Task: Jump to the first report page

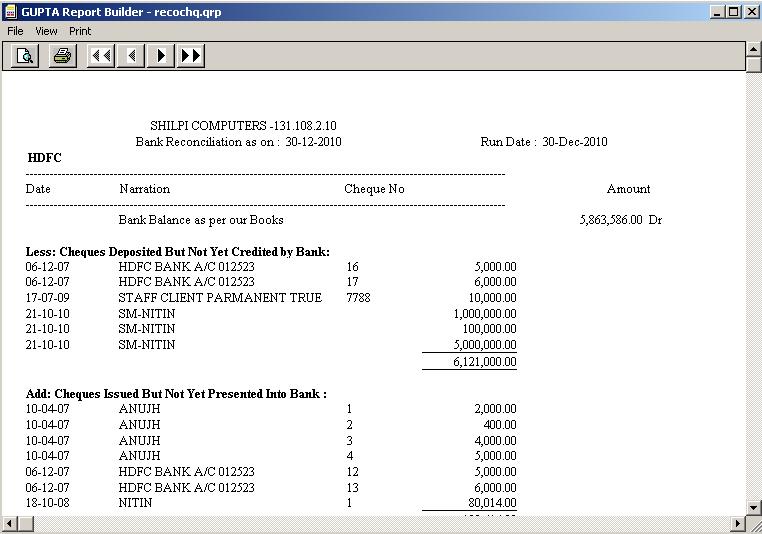Action: (101, 56)
